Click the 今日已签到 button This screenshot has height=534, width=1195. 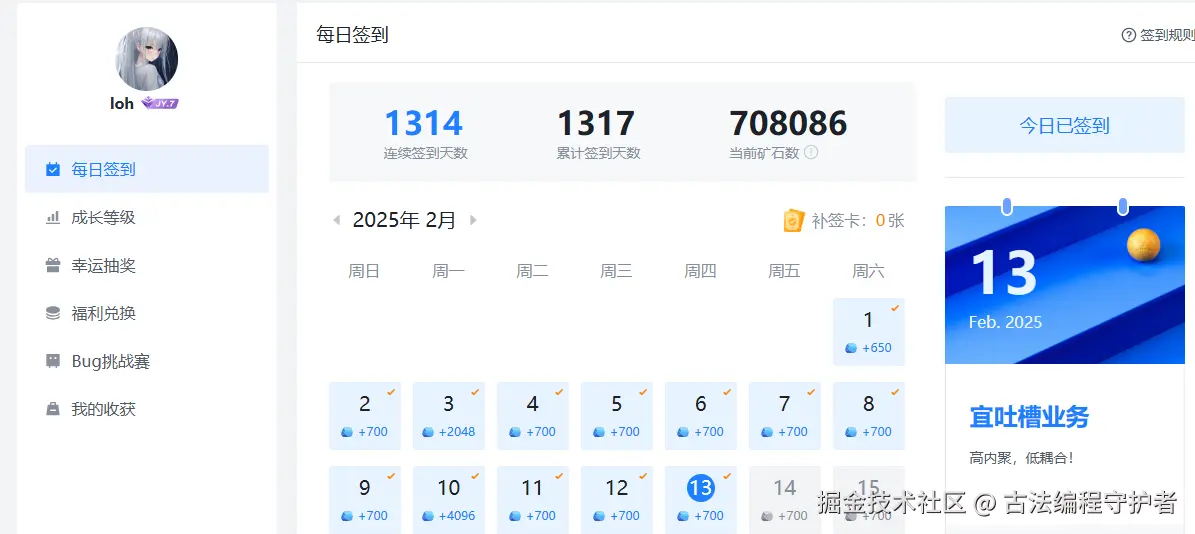click(1065, 126)
